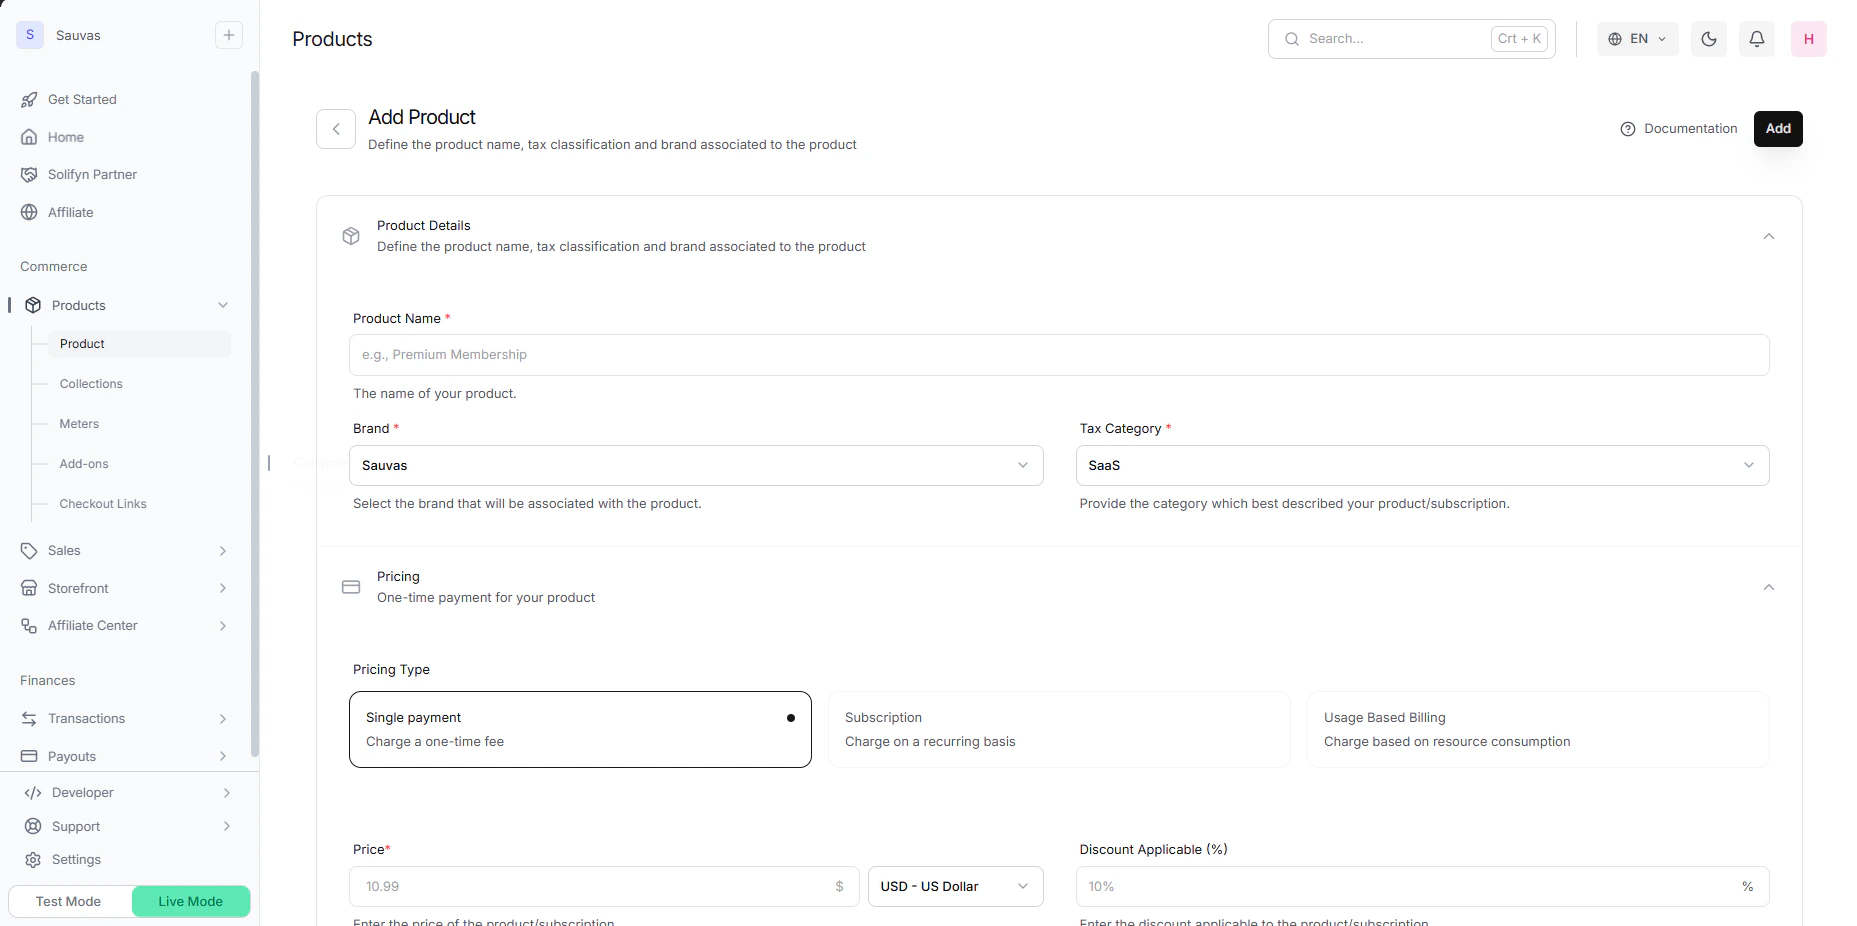This screenshot has height=926, width=1857.
Task: Click the Developer code brackets icon
Action: click(x=33, y=793)
